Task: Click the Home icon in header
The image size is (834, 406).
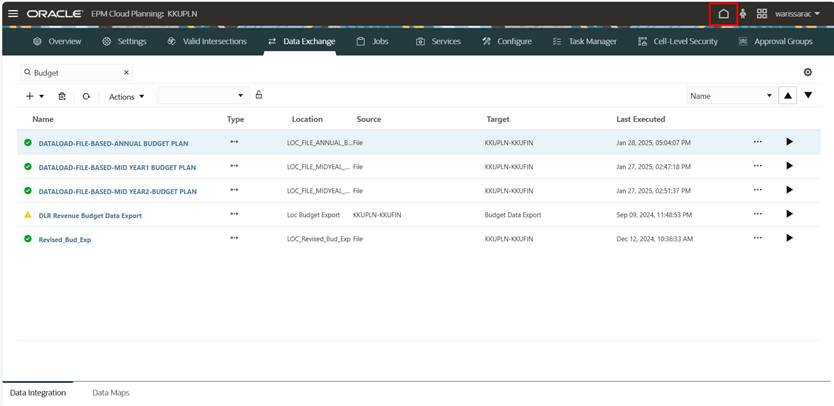Action: (x=723, y=14)
